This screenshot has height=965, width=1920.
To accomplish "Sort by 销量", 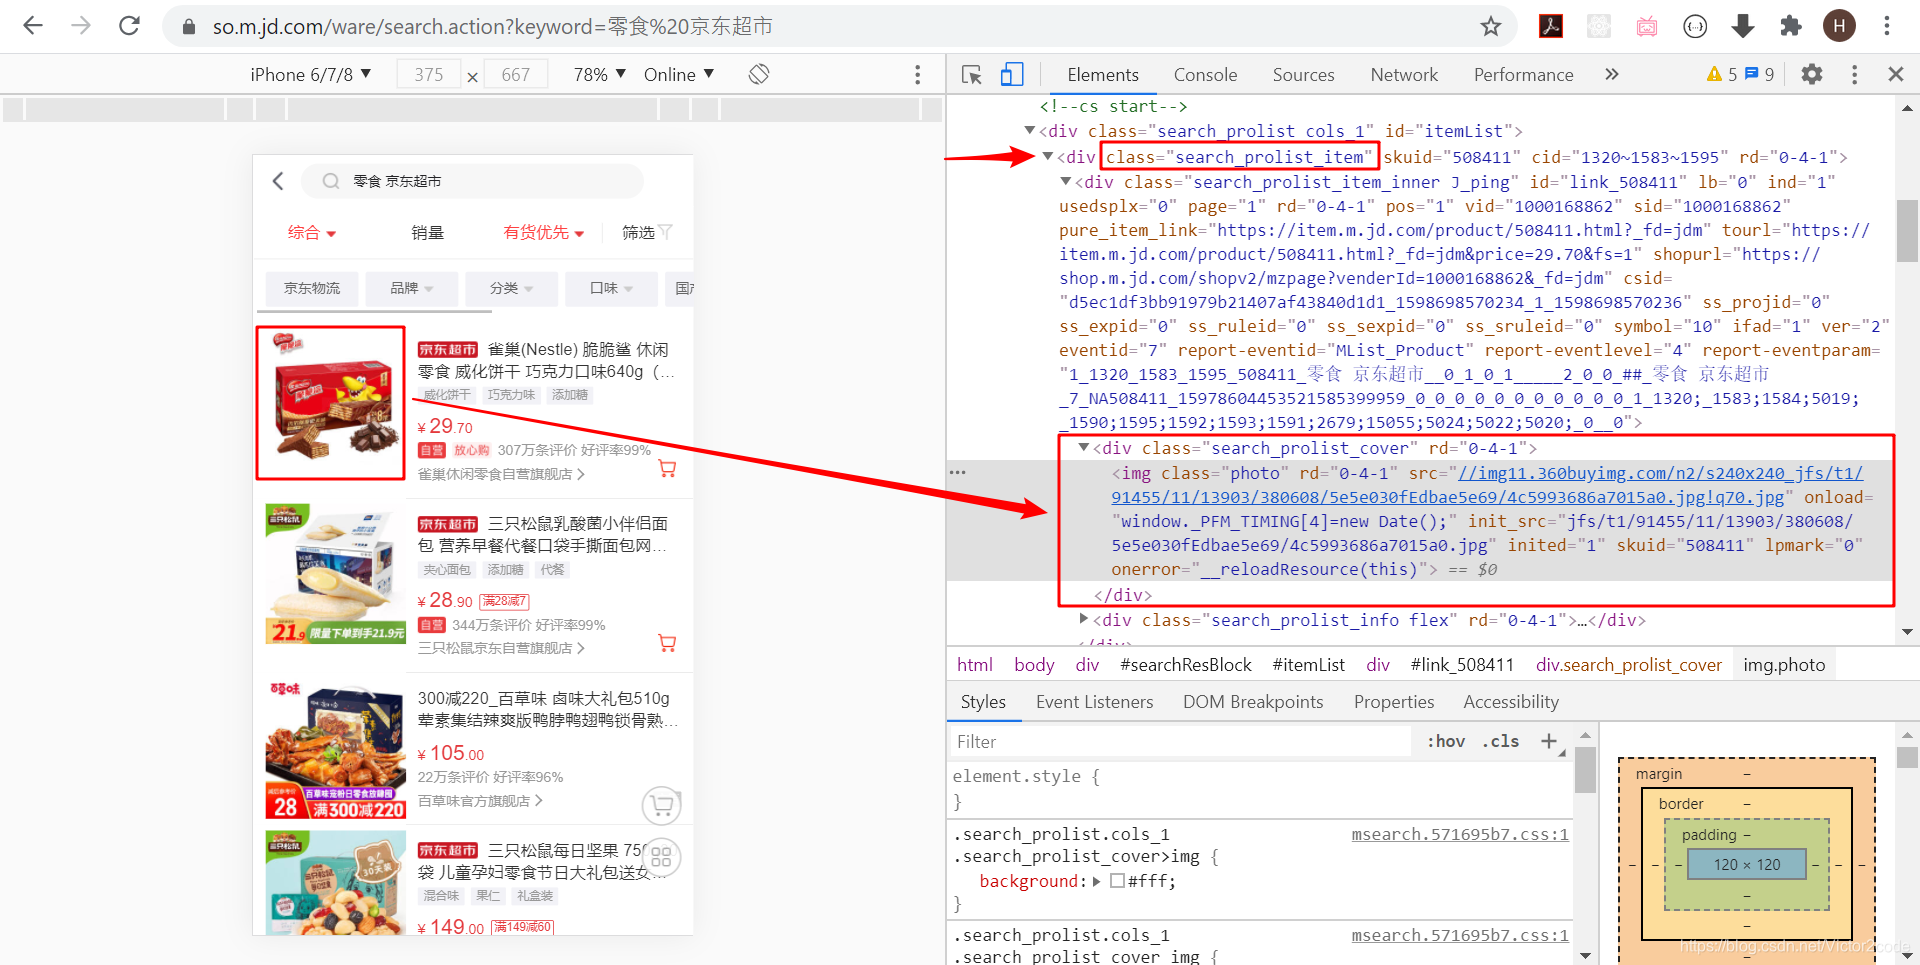I will [427, 232].
